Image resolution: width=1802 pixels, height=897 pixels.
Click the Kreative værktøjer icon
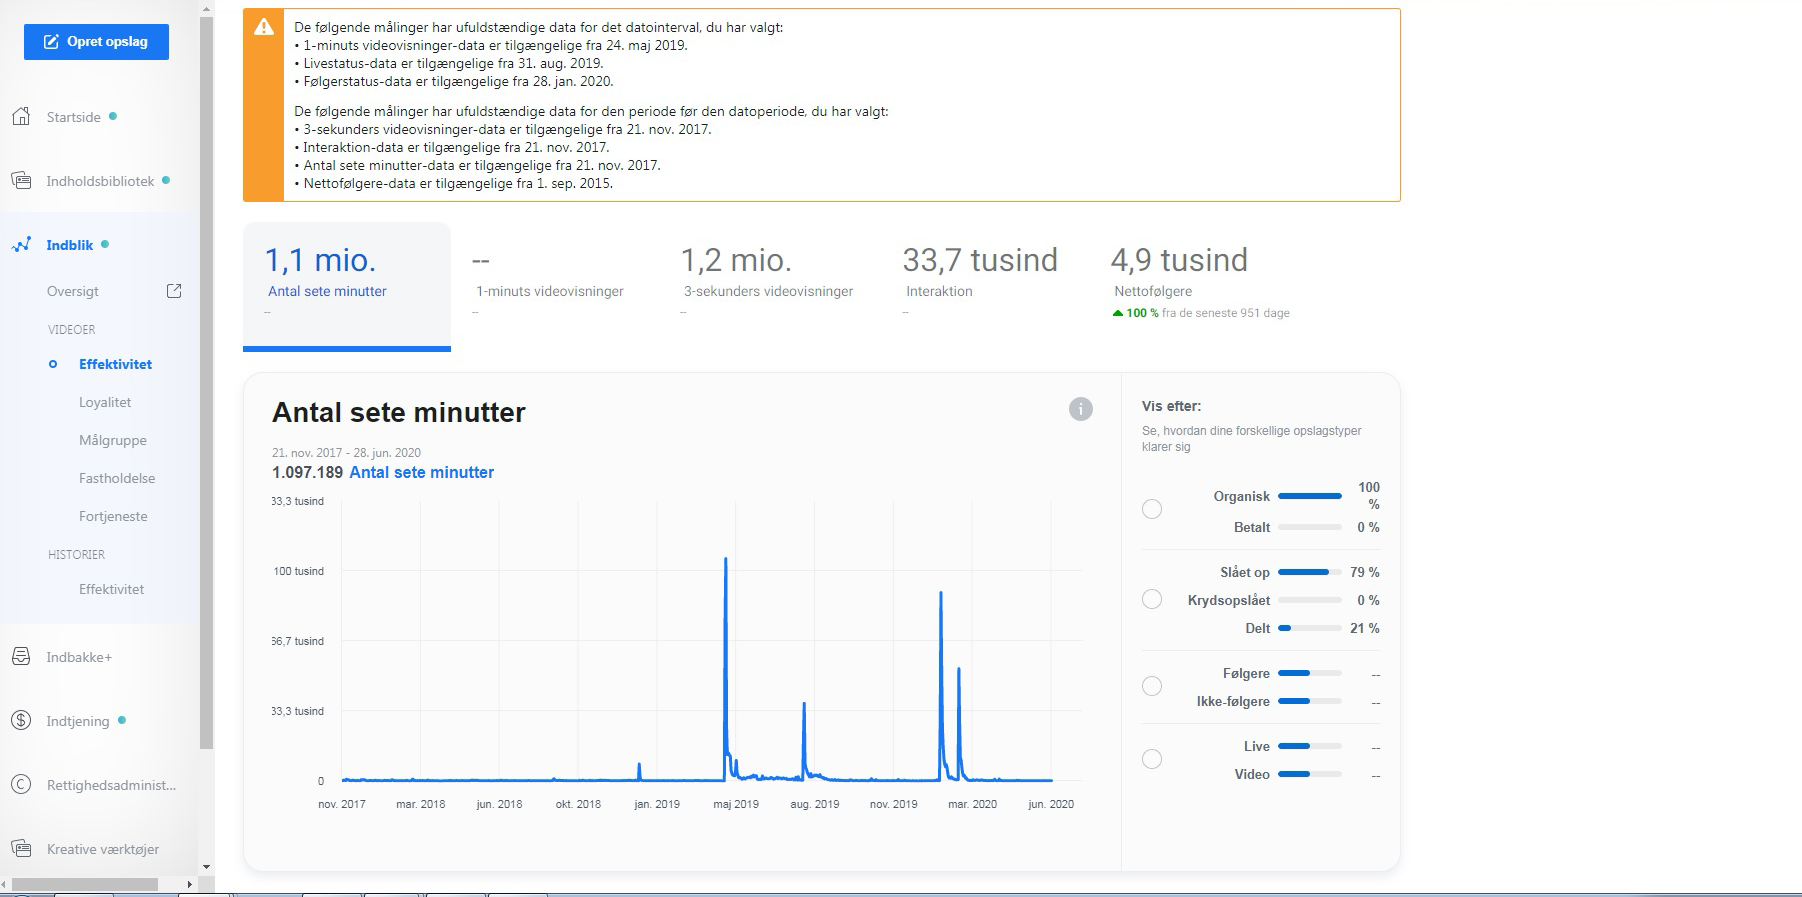pyautogui.click(x=21, y=849)
